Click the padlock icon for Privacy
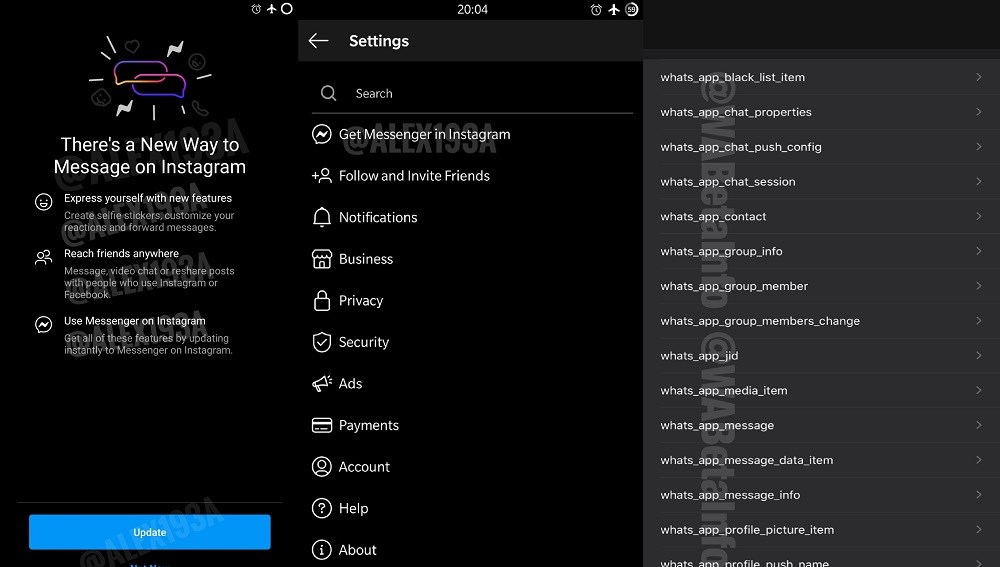1000x567 pixels. [x=321, y=300]
